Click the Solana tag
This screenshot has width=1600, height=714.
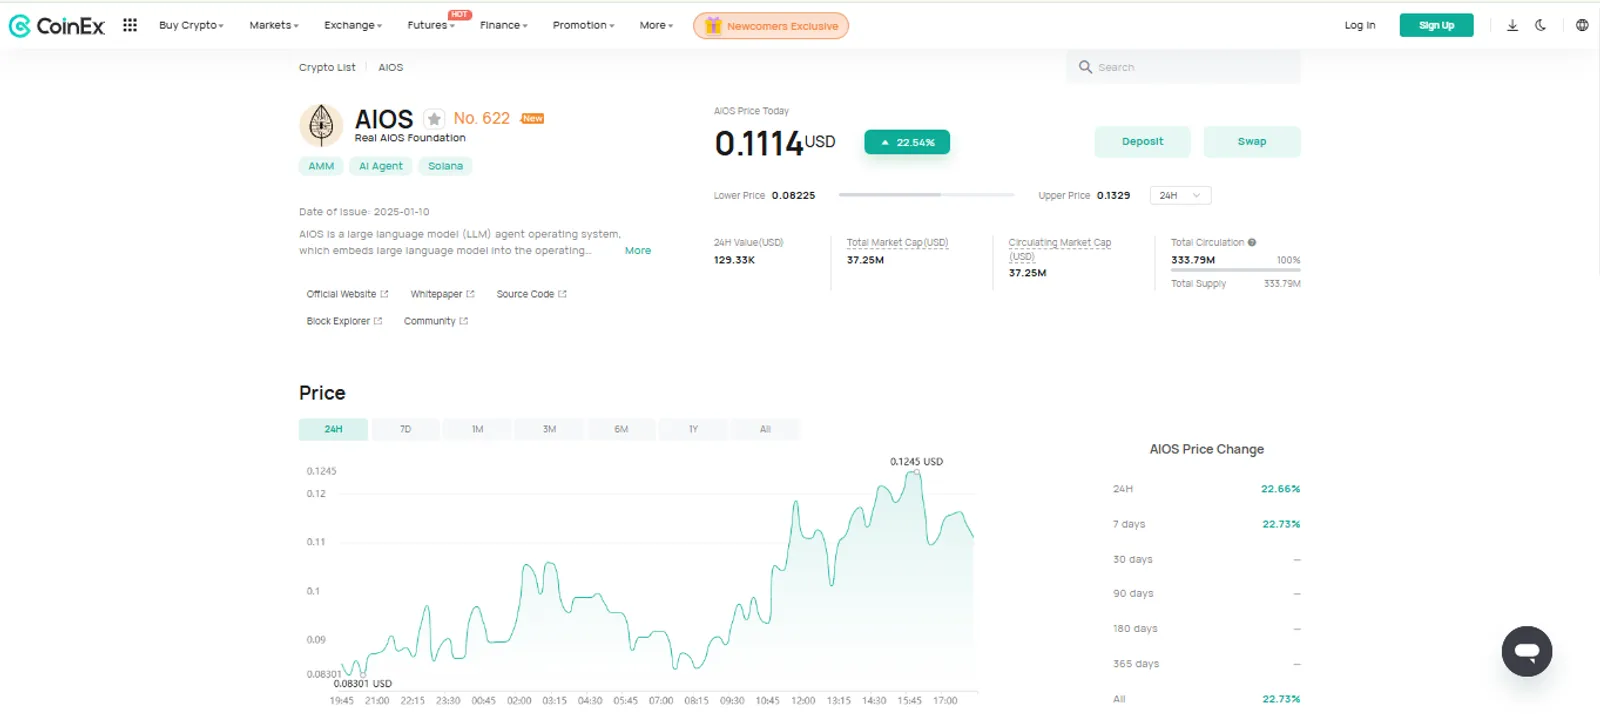[445, 166]
